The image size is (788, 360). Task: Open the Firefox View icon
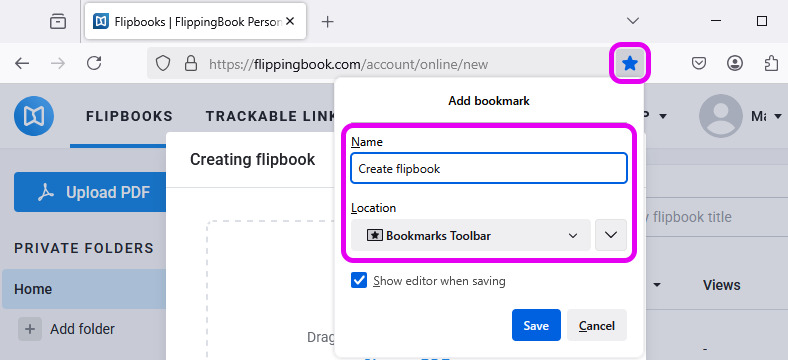(x=58, y=21)
